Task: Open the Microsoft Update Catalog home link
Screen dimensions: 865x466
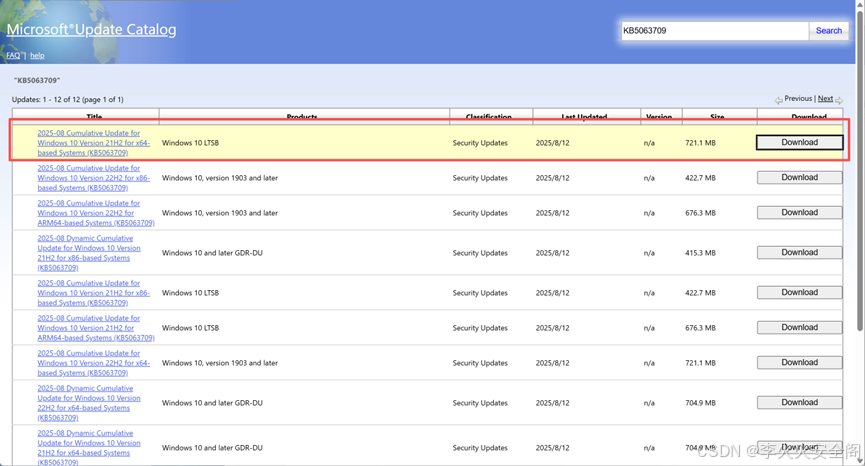Action: 92,29
